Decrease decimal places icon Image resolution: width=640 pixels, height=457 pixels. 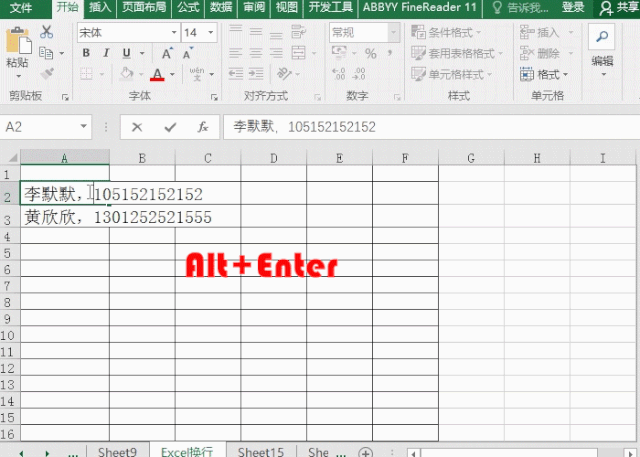point(359,74)
